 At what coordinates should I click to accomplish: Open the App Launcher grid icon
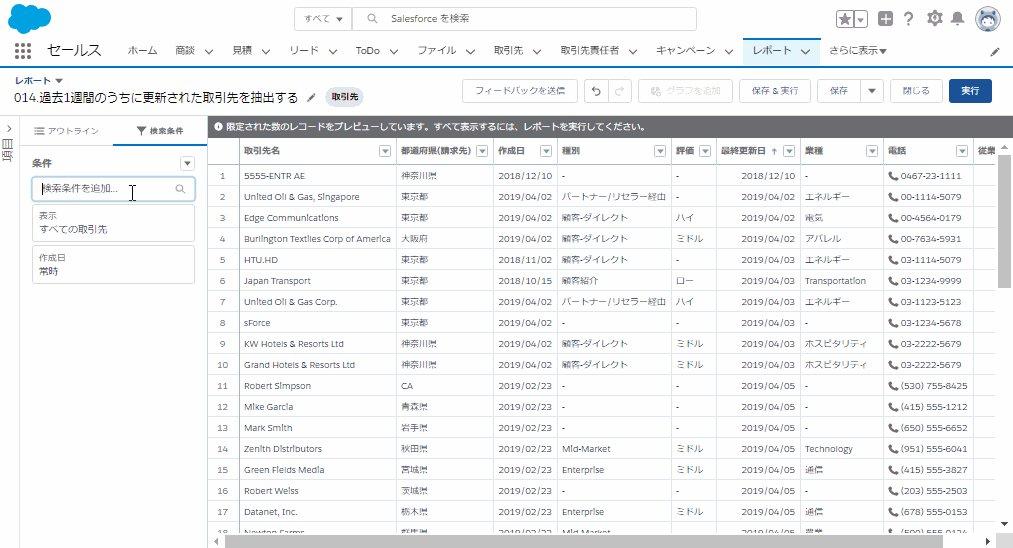[23, 50]
